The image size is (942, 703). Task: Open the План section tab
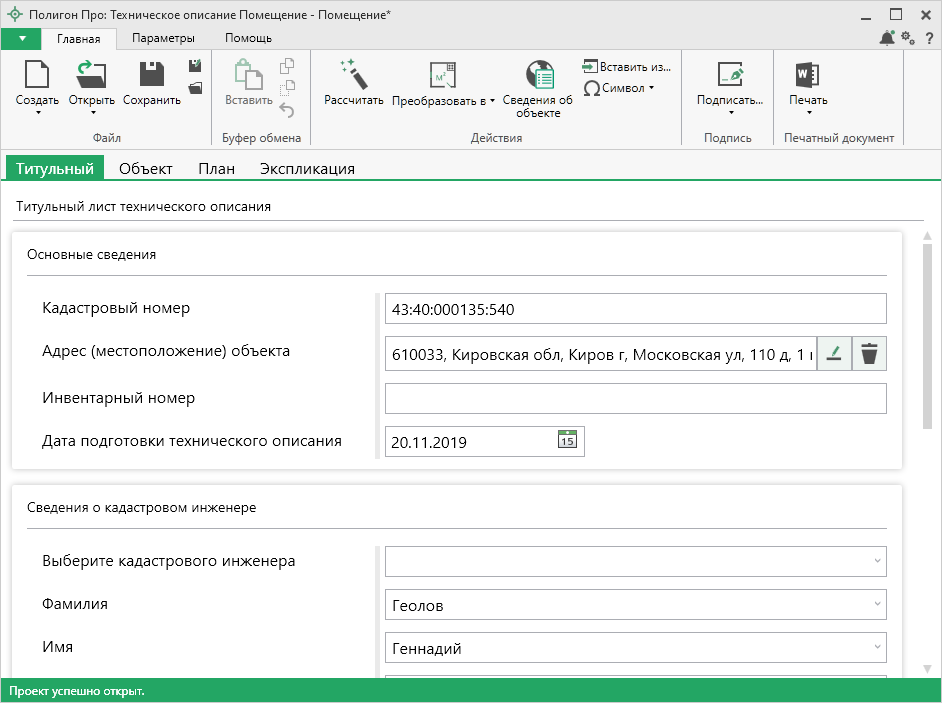tap(216, 168)
